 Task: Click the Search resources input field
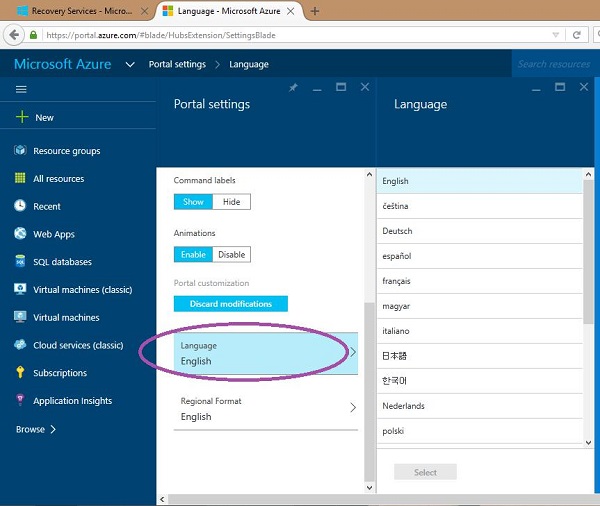(x=553, y=64)
